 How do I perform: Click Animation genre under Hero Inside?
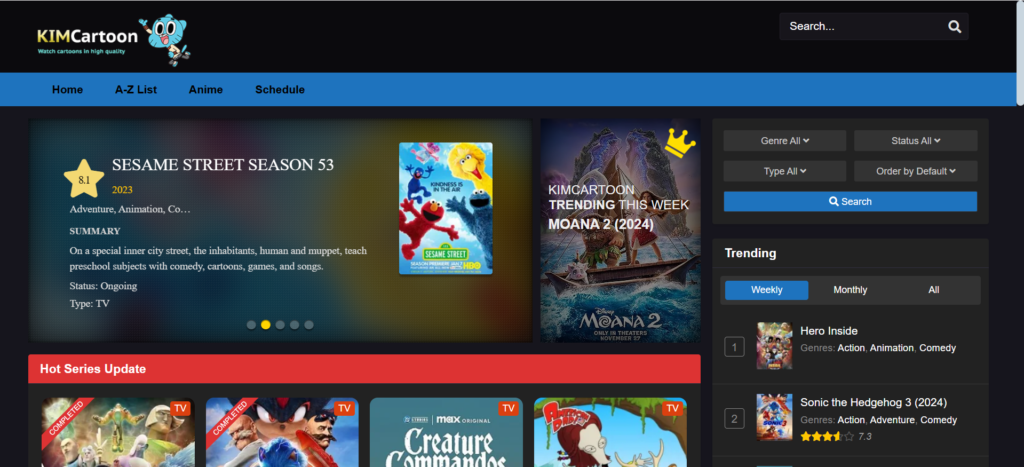(x=891, y=348)
